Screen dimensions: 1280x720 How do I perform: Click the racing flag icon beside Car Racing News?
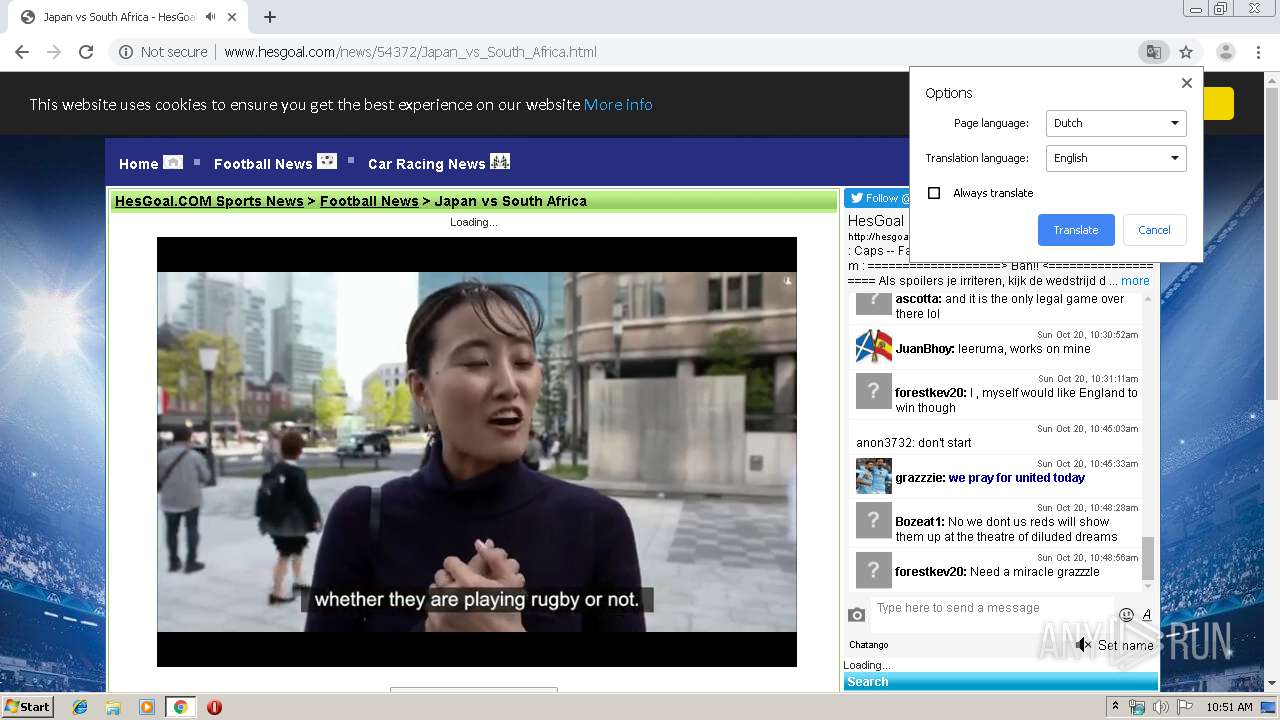(500, 161)
